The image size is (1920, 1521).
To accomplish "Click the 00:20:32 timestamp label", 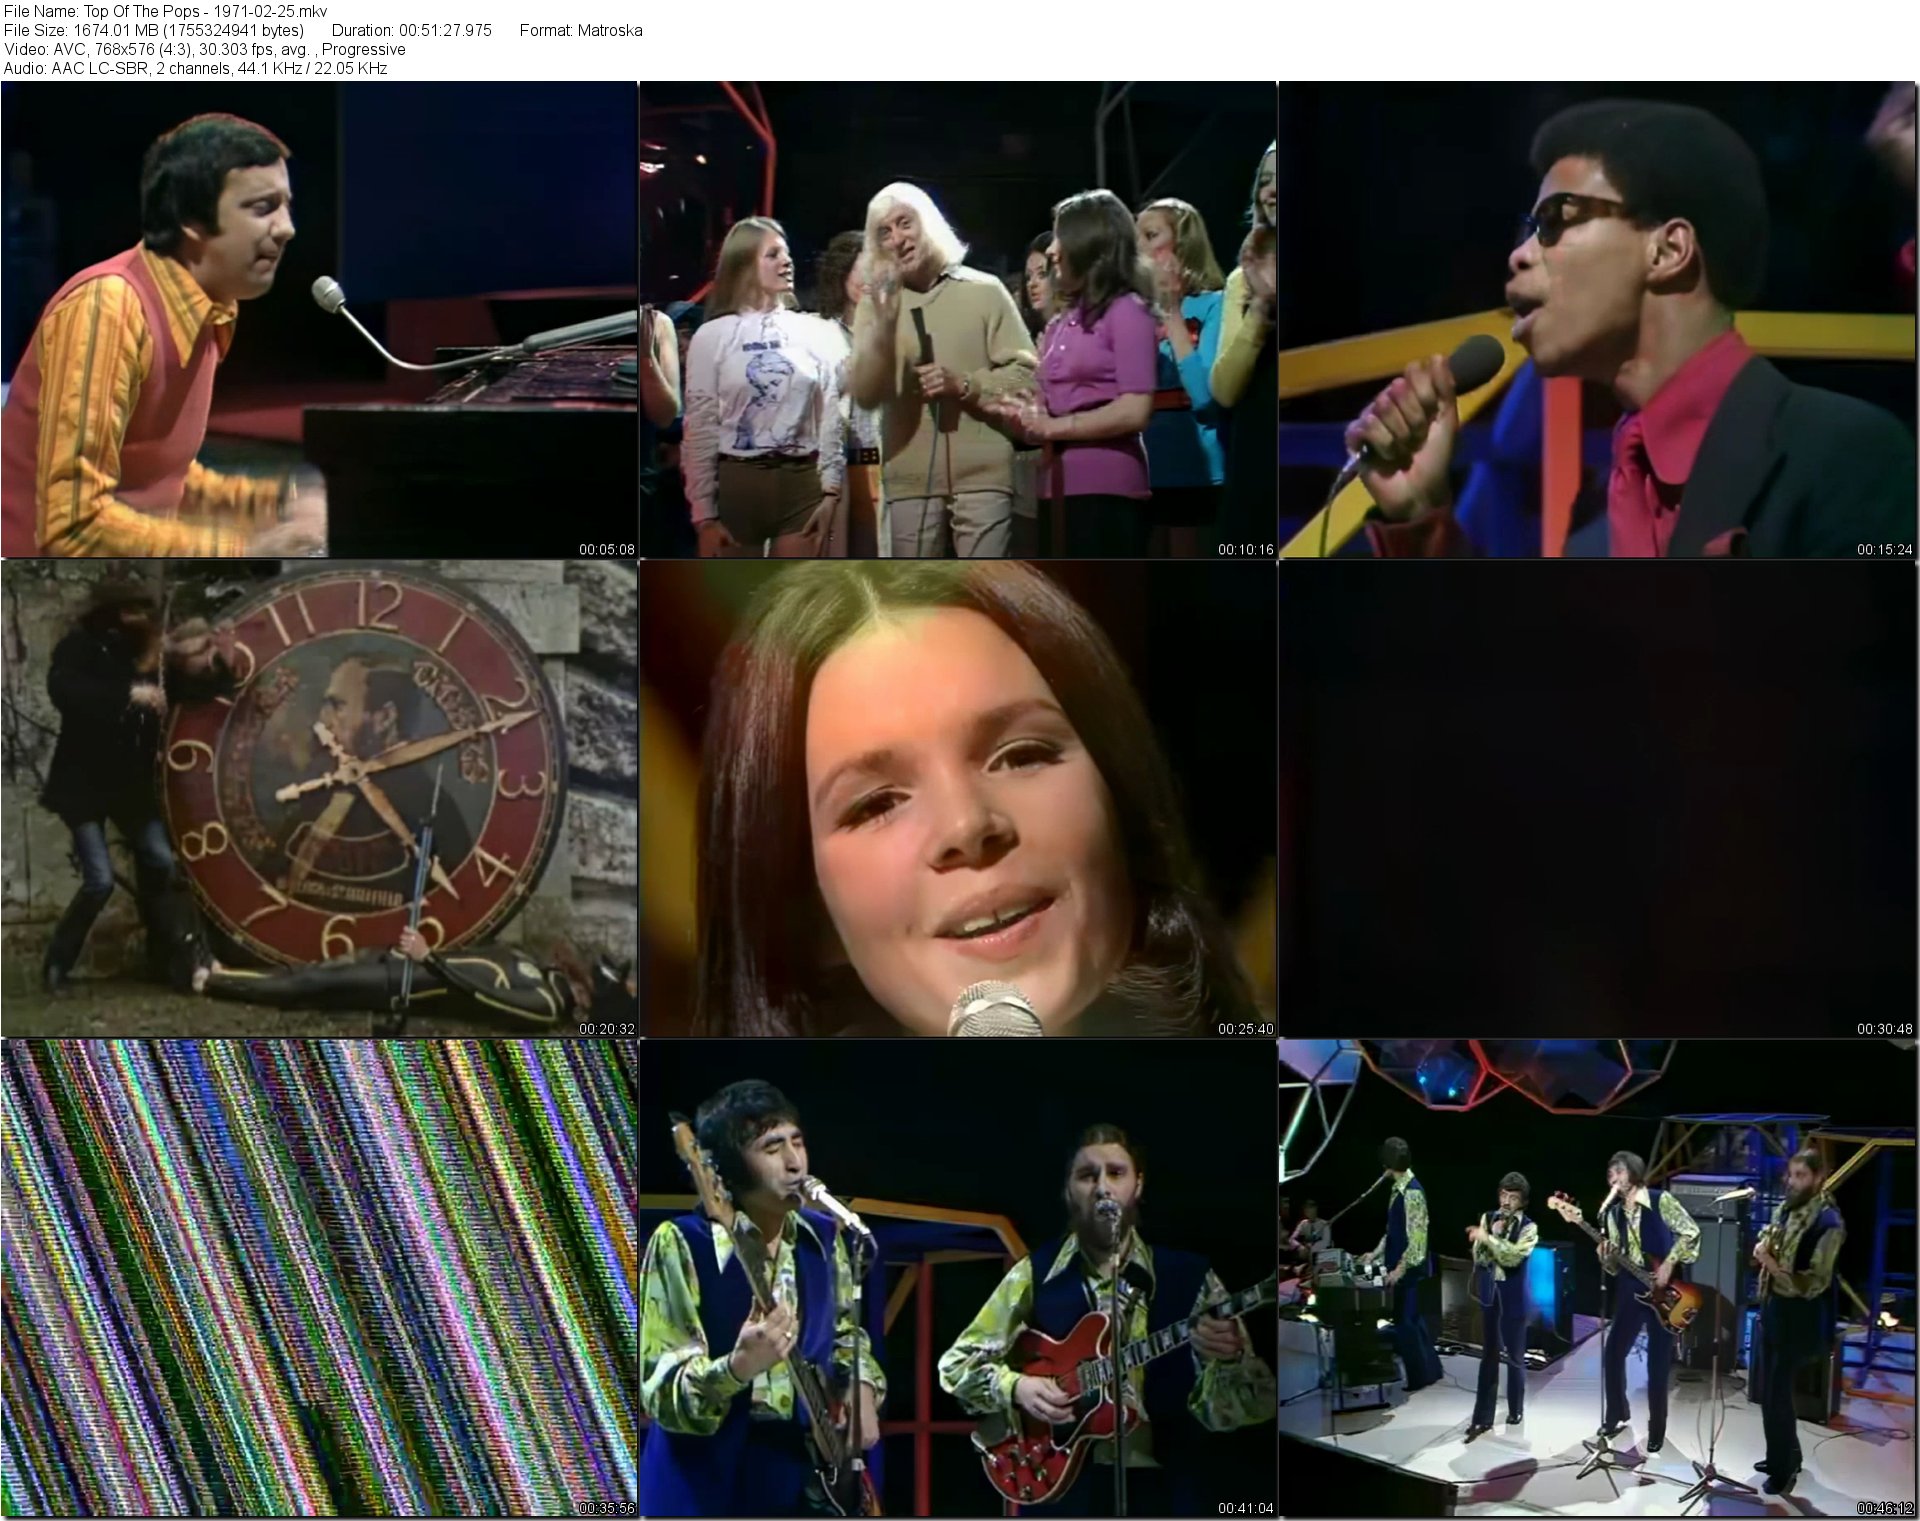I will point(606,1028).
